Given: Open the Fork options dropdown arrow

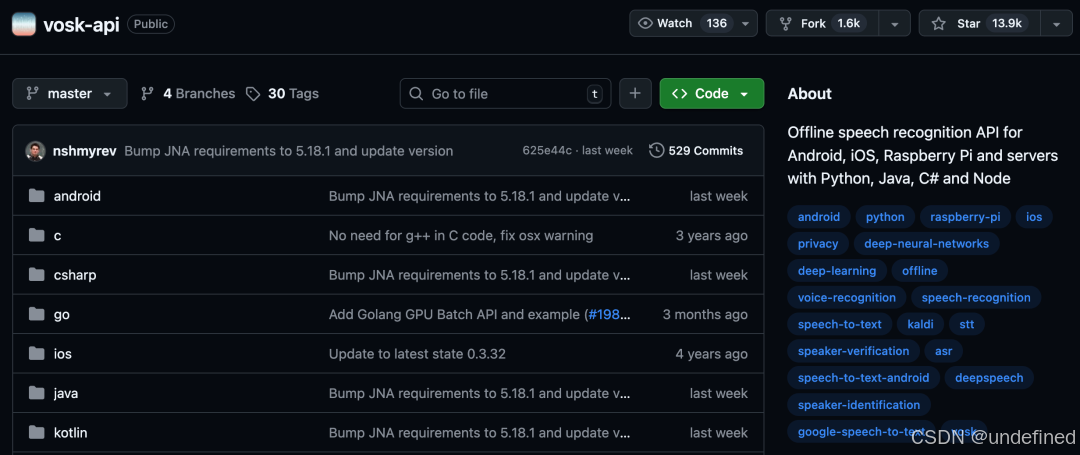Looking at the screenshot, I should pos(895,23).
